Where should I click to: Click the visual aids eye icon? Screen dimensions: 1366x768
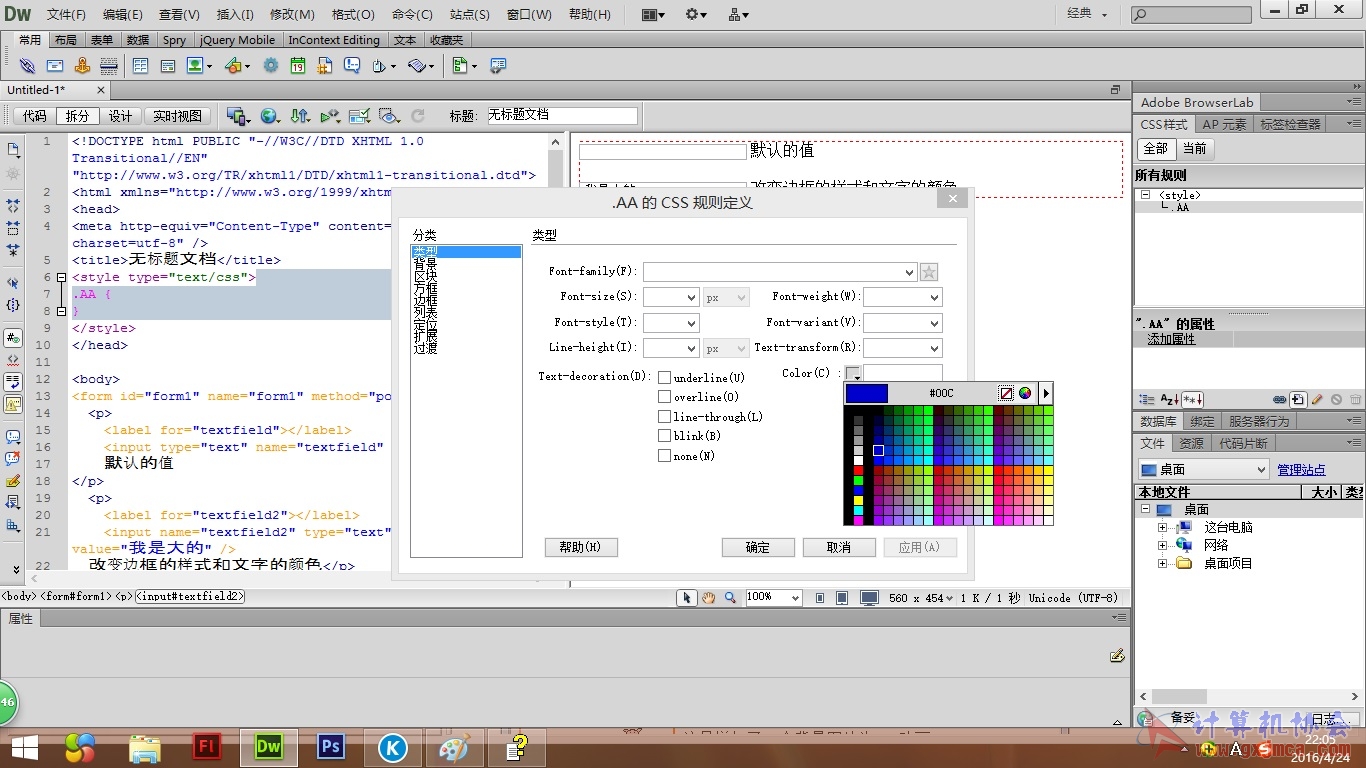pos(389,116)
